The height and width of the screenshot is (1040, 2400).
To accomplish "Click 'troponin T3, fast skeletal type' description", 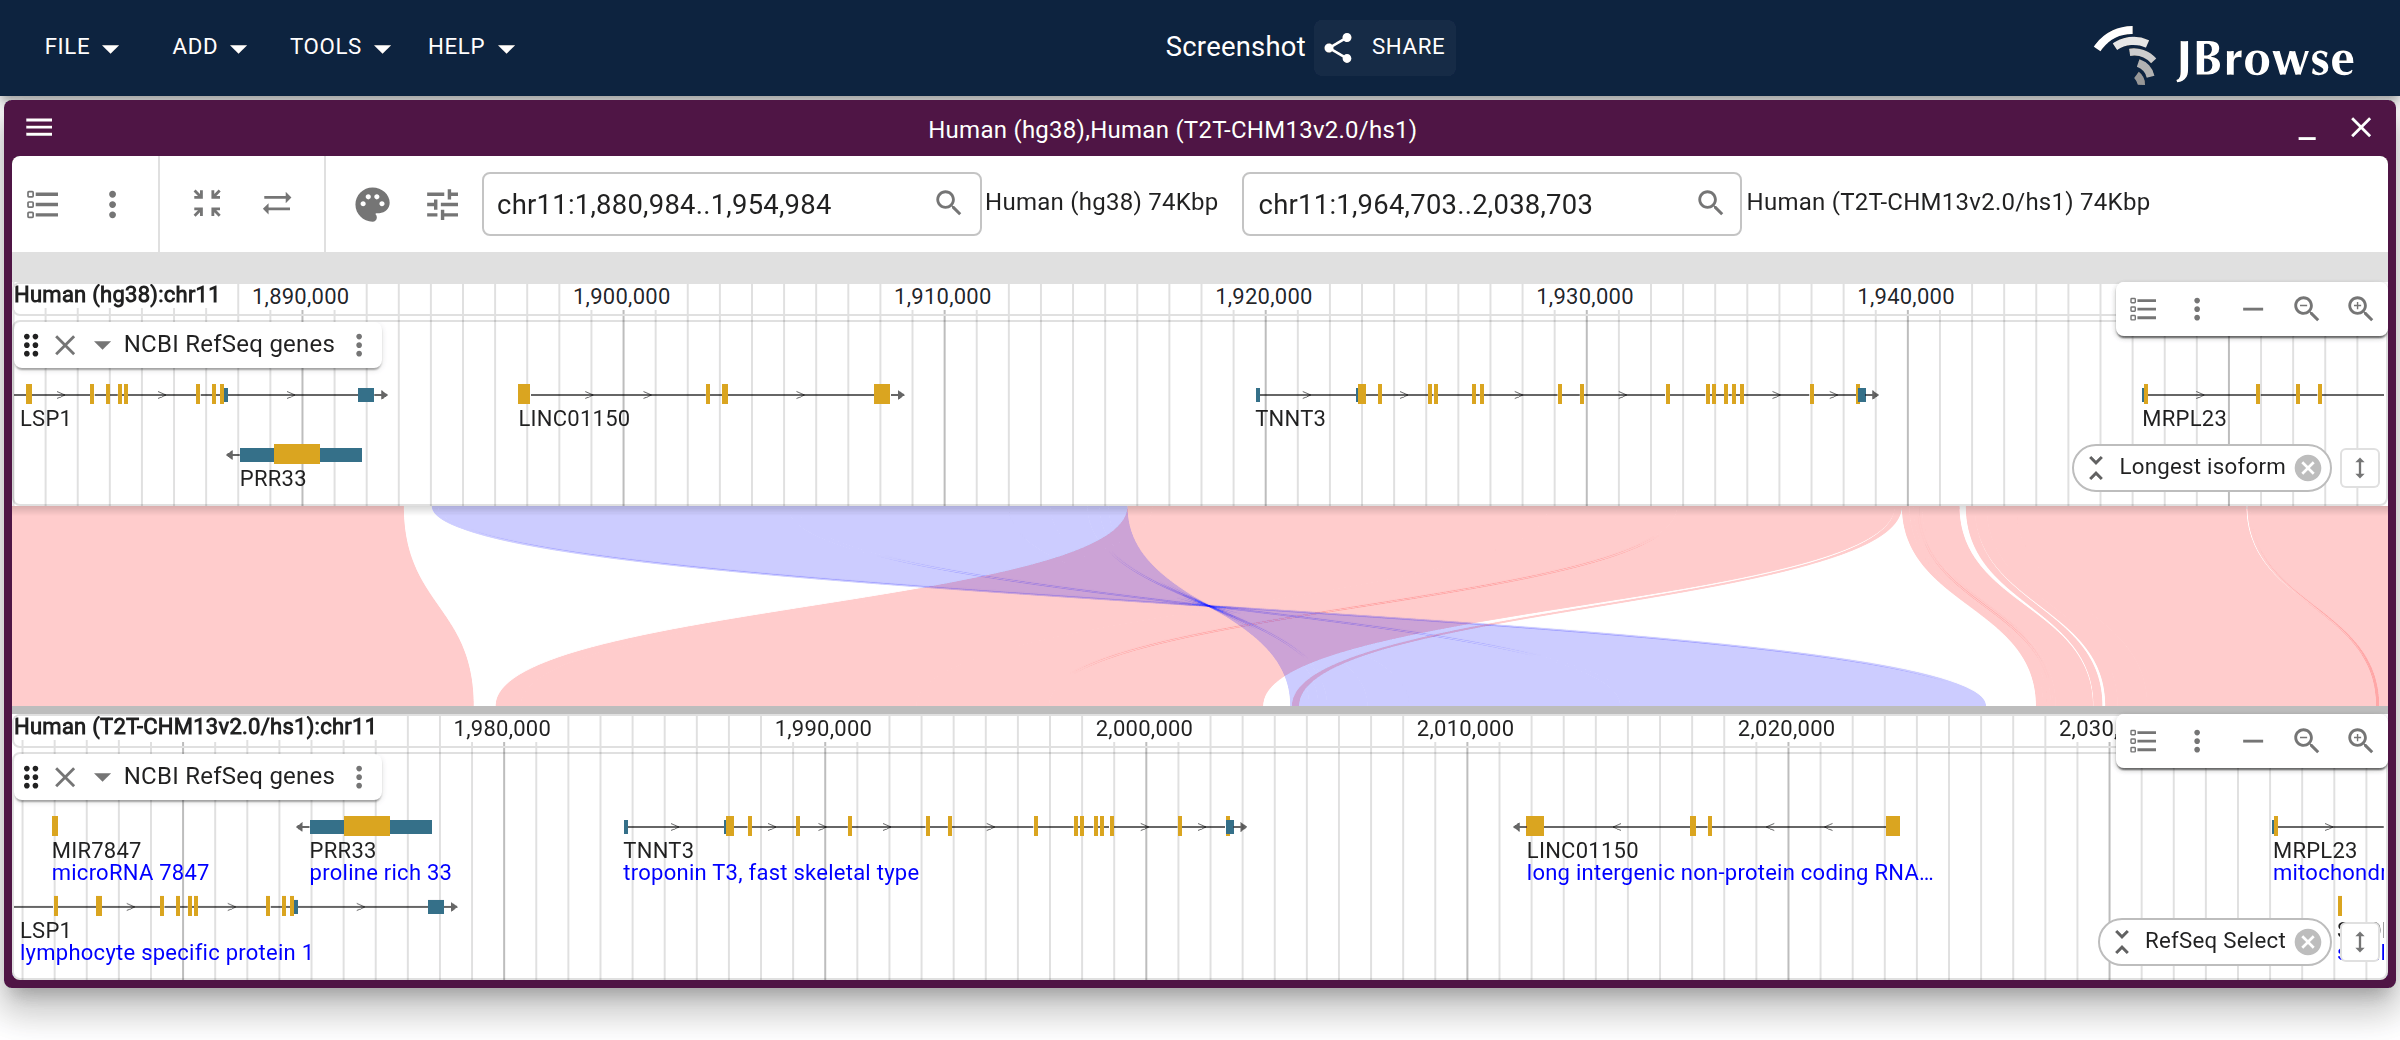I will click(x=771, y=873).
